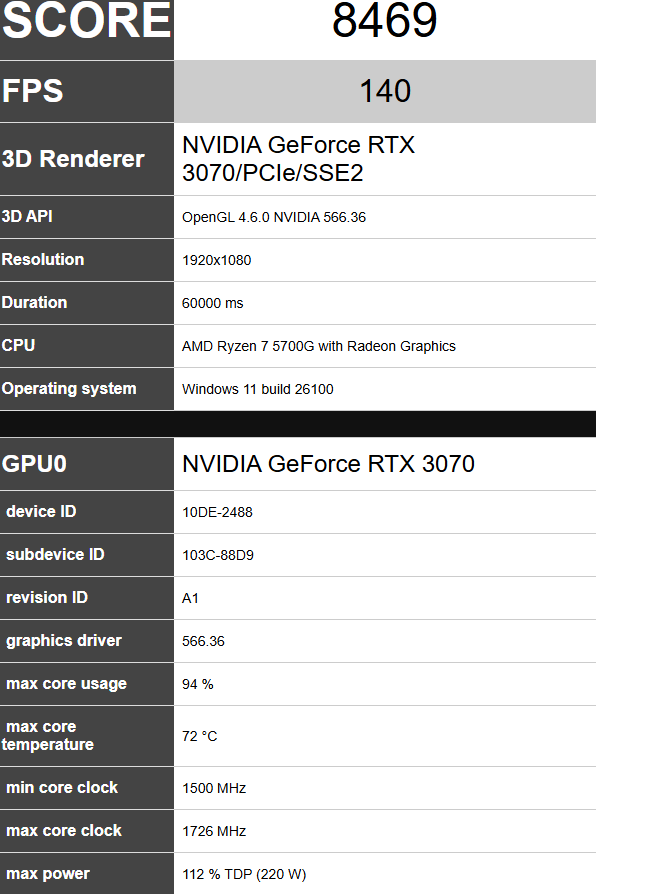Click the GPU0 section header label
661x894 pixels.
point(35,464)
